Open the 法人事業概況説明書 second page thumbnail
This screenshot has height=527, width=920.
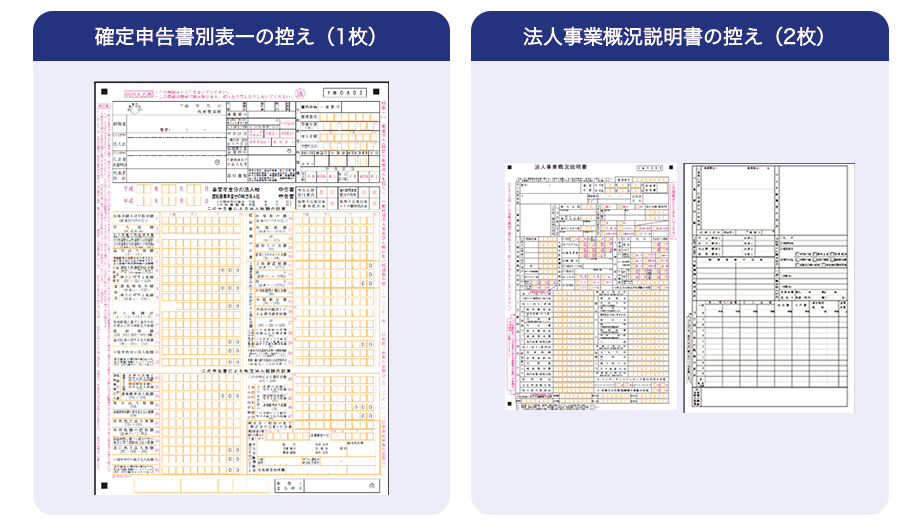click(769, 288)
